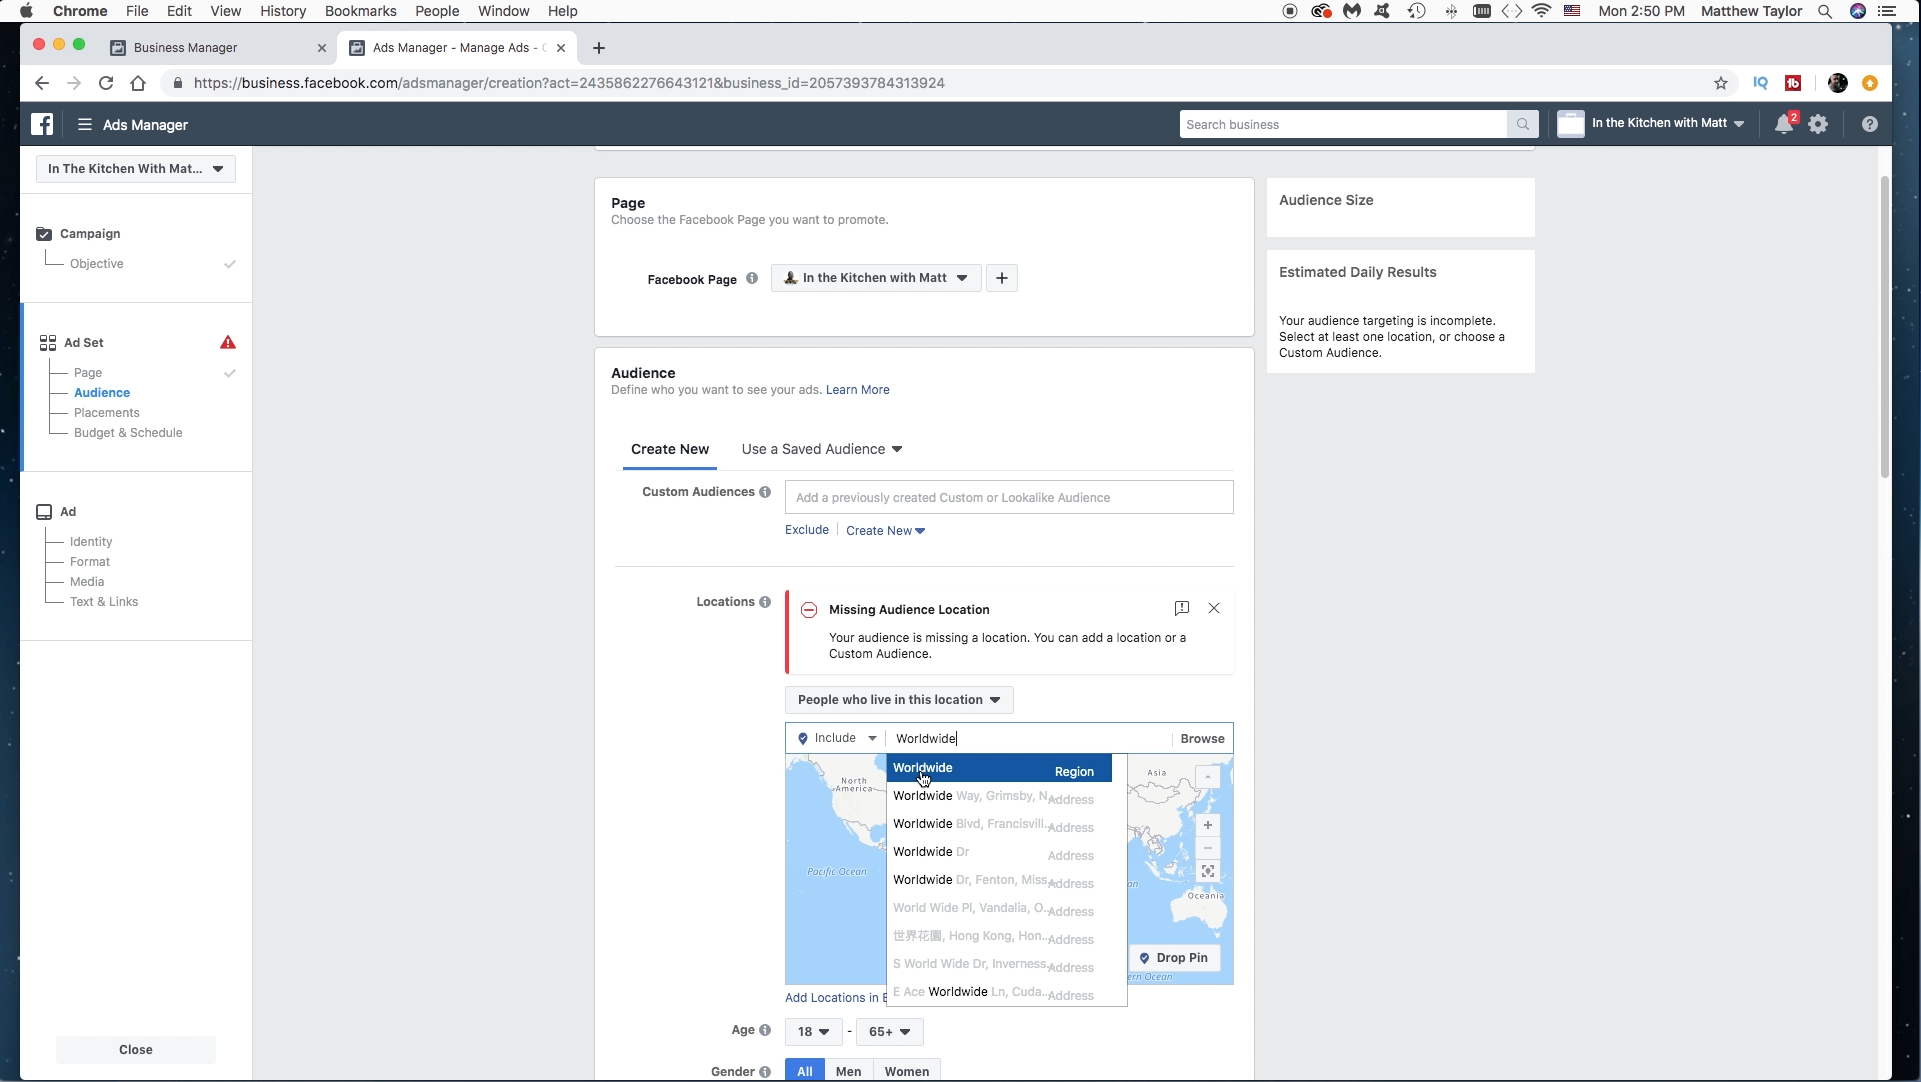Show info tooltip for Age
Screen dimensions: 1921x1082
(x=765, y=1030)
